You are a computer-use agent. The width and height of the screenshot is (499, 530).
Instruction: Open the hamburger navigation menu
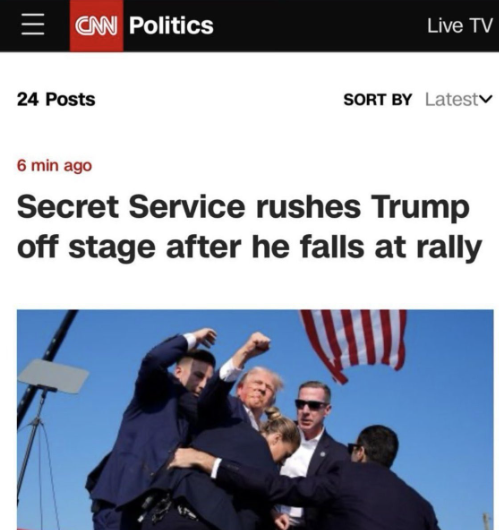pos(33,24)
